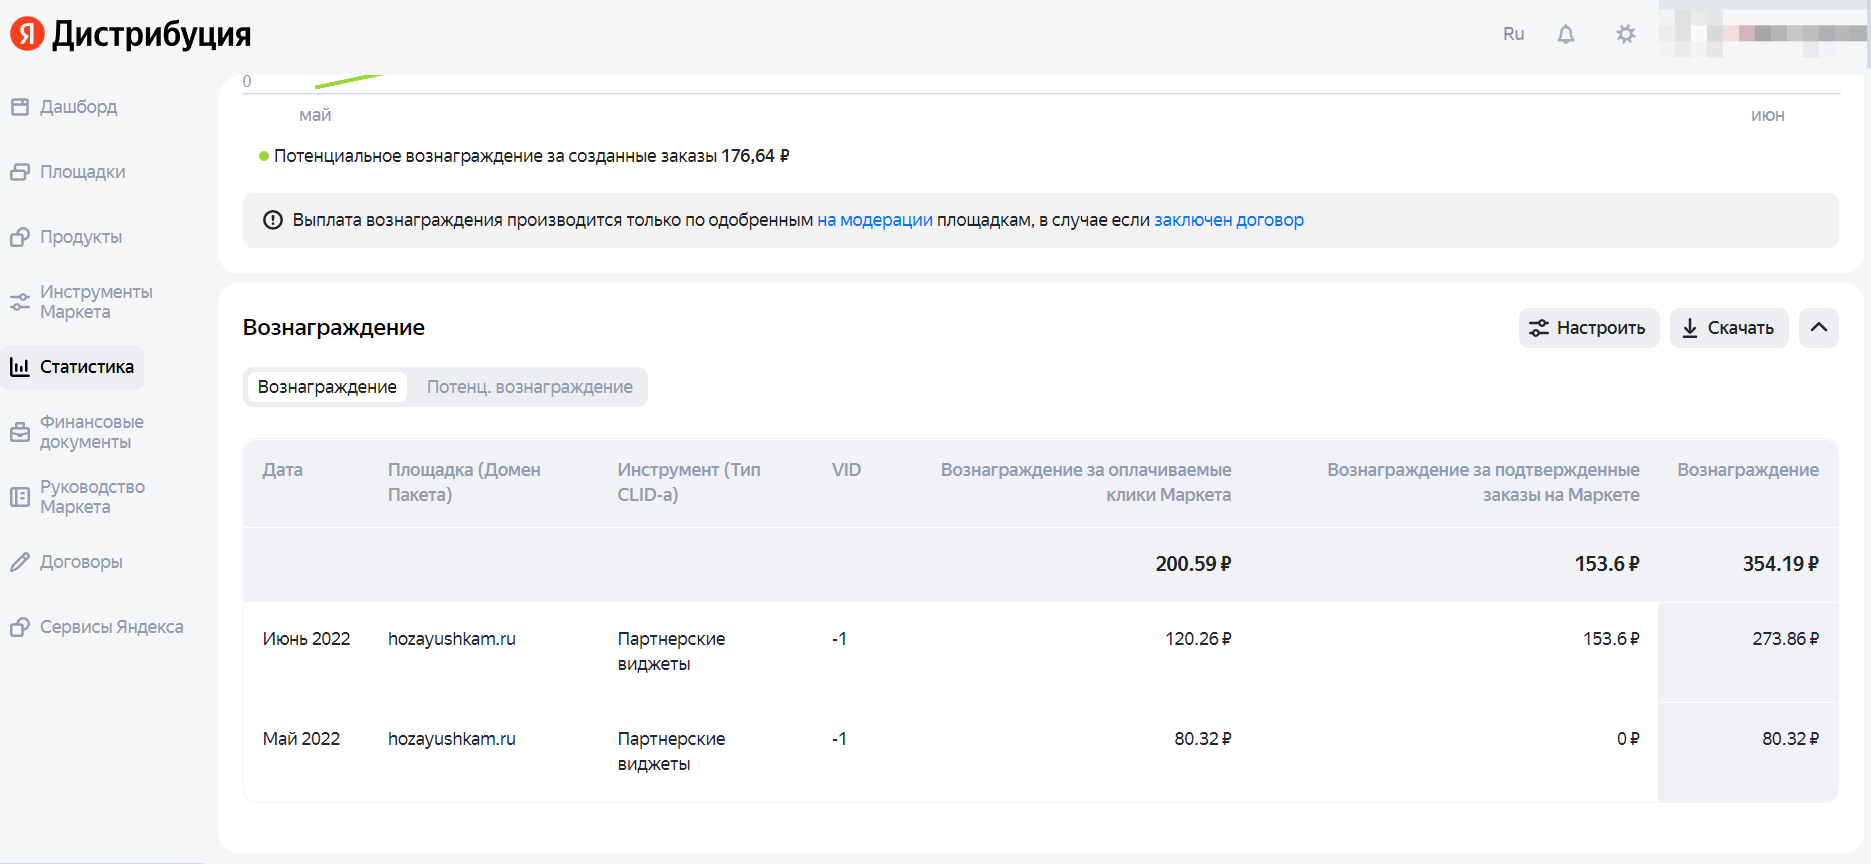Image resolution: width=1871 pixels, height=864 pixels.
Task: Switch language via Ru selector
Action: click(x=1513, y=34)
